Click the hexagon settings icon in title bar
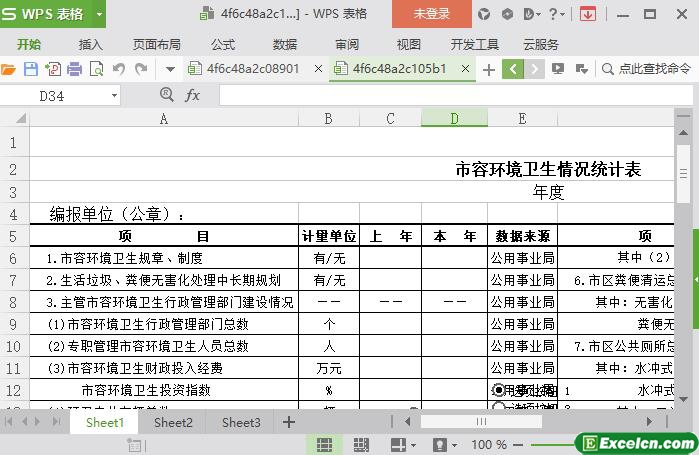This screenshot has width=699, height=455. 507,14
